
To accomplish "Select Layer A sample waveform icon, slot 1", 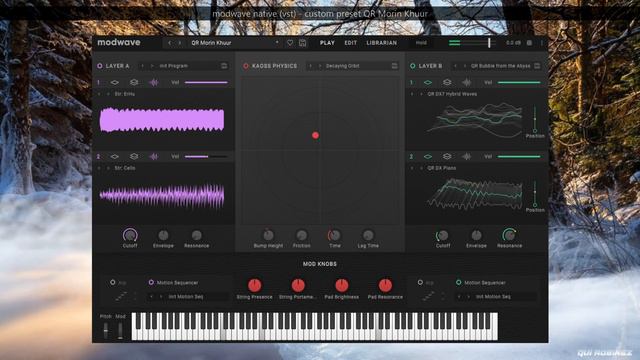I will [153, 82].
